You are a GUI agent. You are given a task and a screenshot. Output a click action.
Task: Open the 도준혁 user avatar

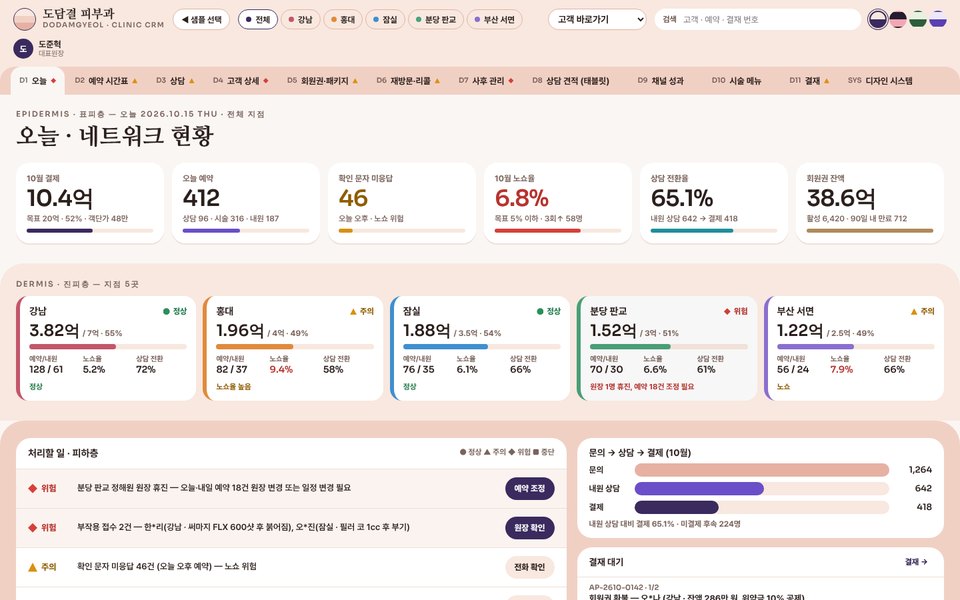23,48
